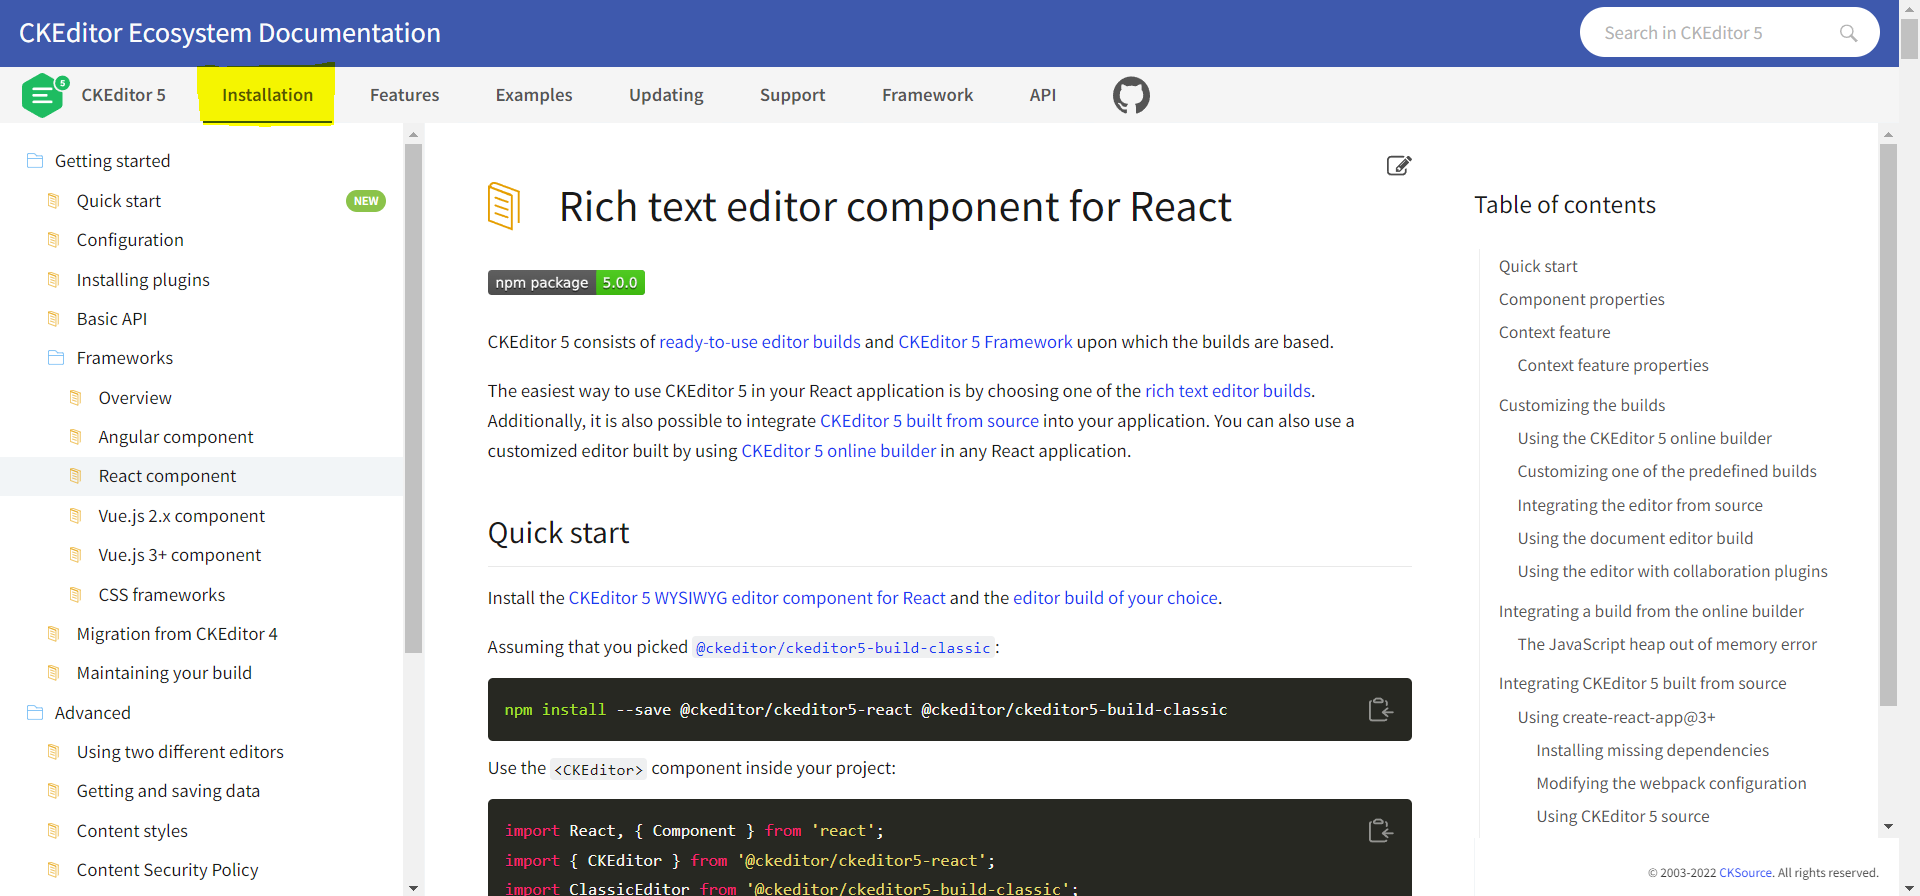Click the large document icon beside page title
Viewport: 1920px width, 896px height.
tap(504, 206)
